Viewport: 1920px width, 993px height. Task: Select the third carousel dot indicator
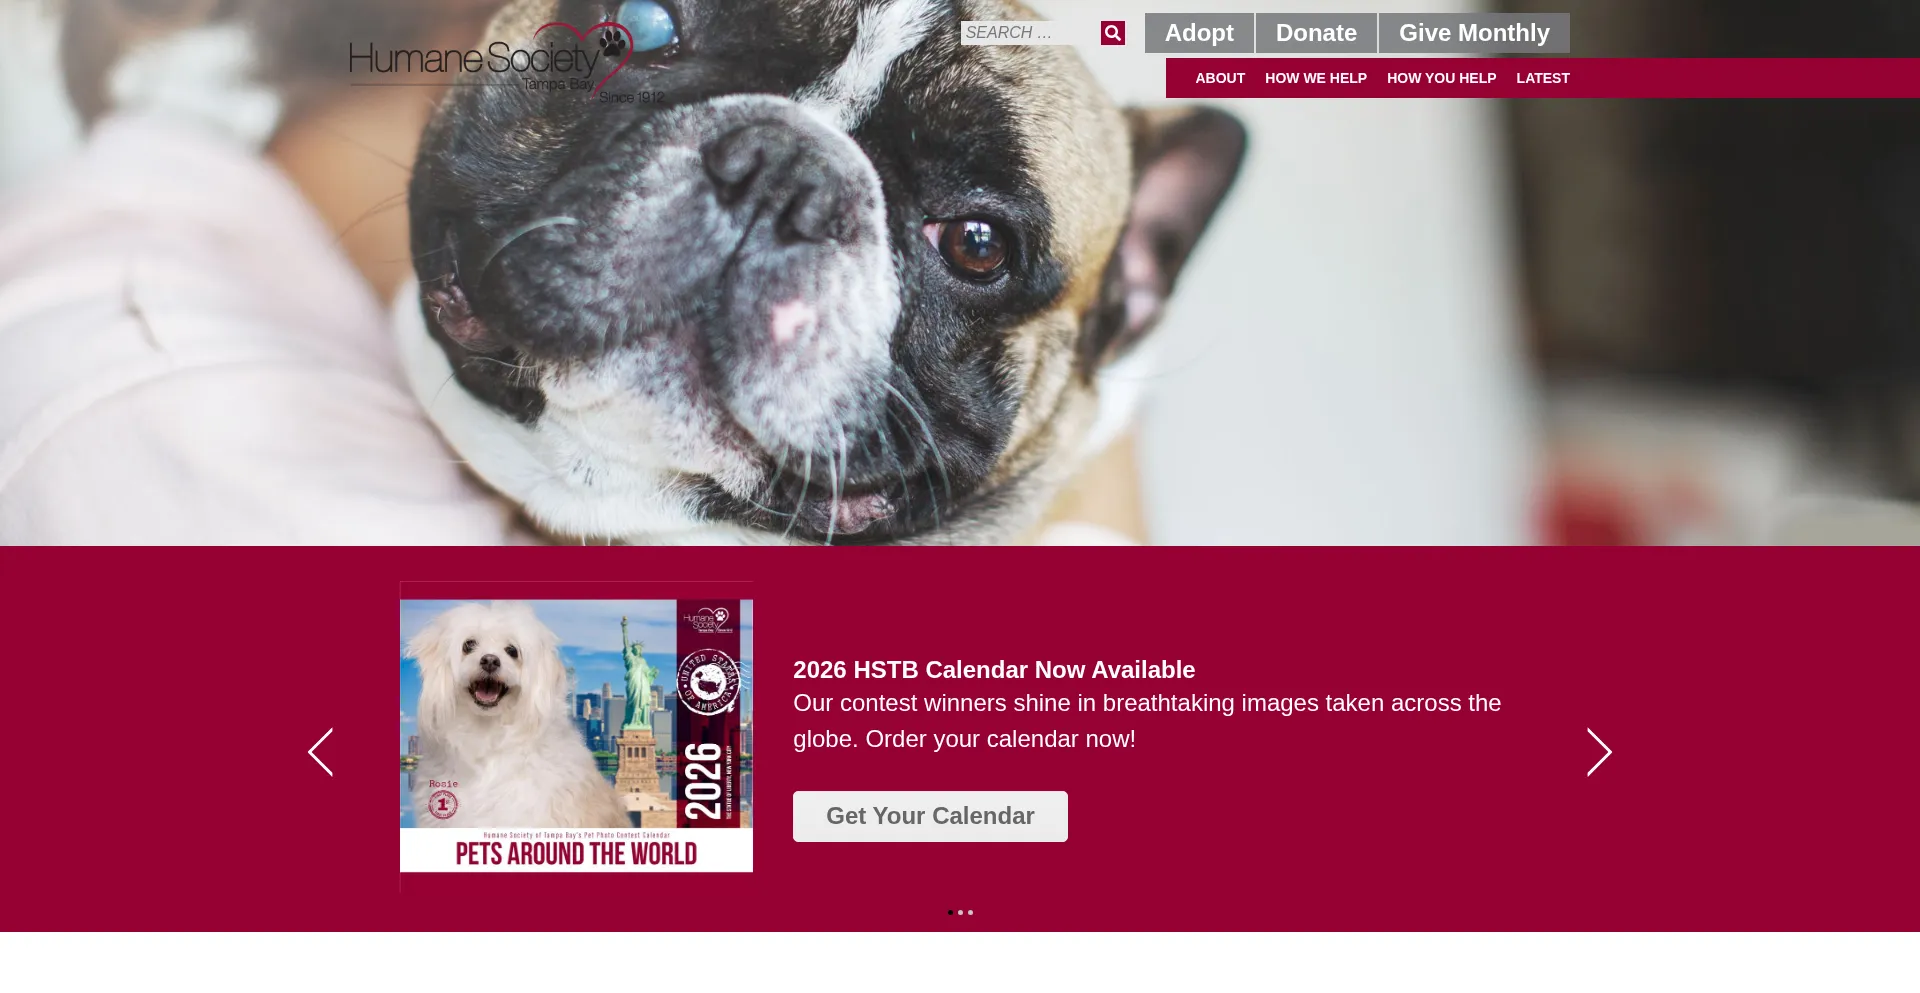pyautogui.click(x=970, y=912)
